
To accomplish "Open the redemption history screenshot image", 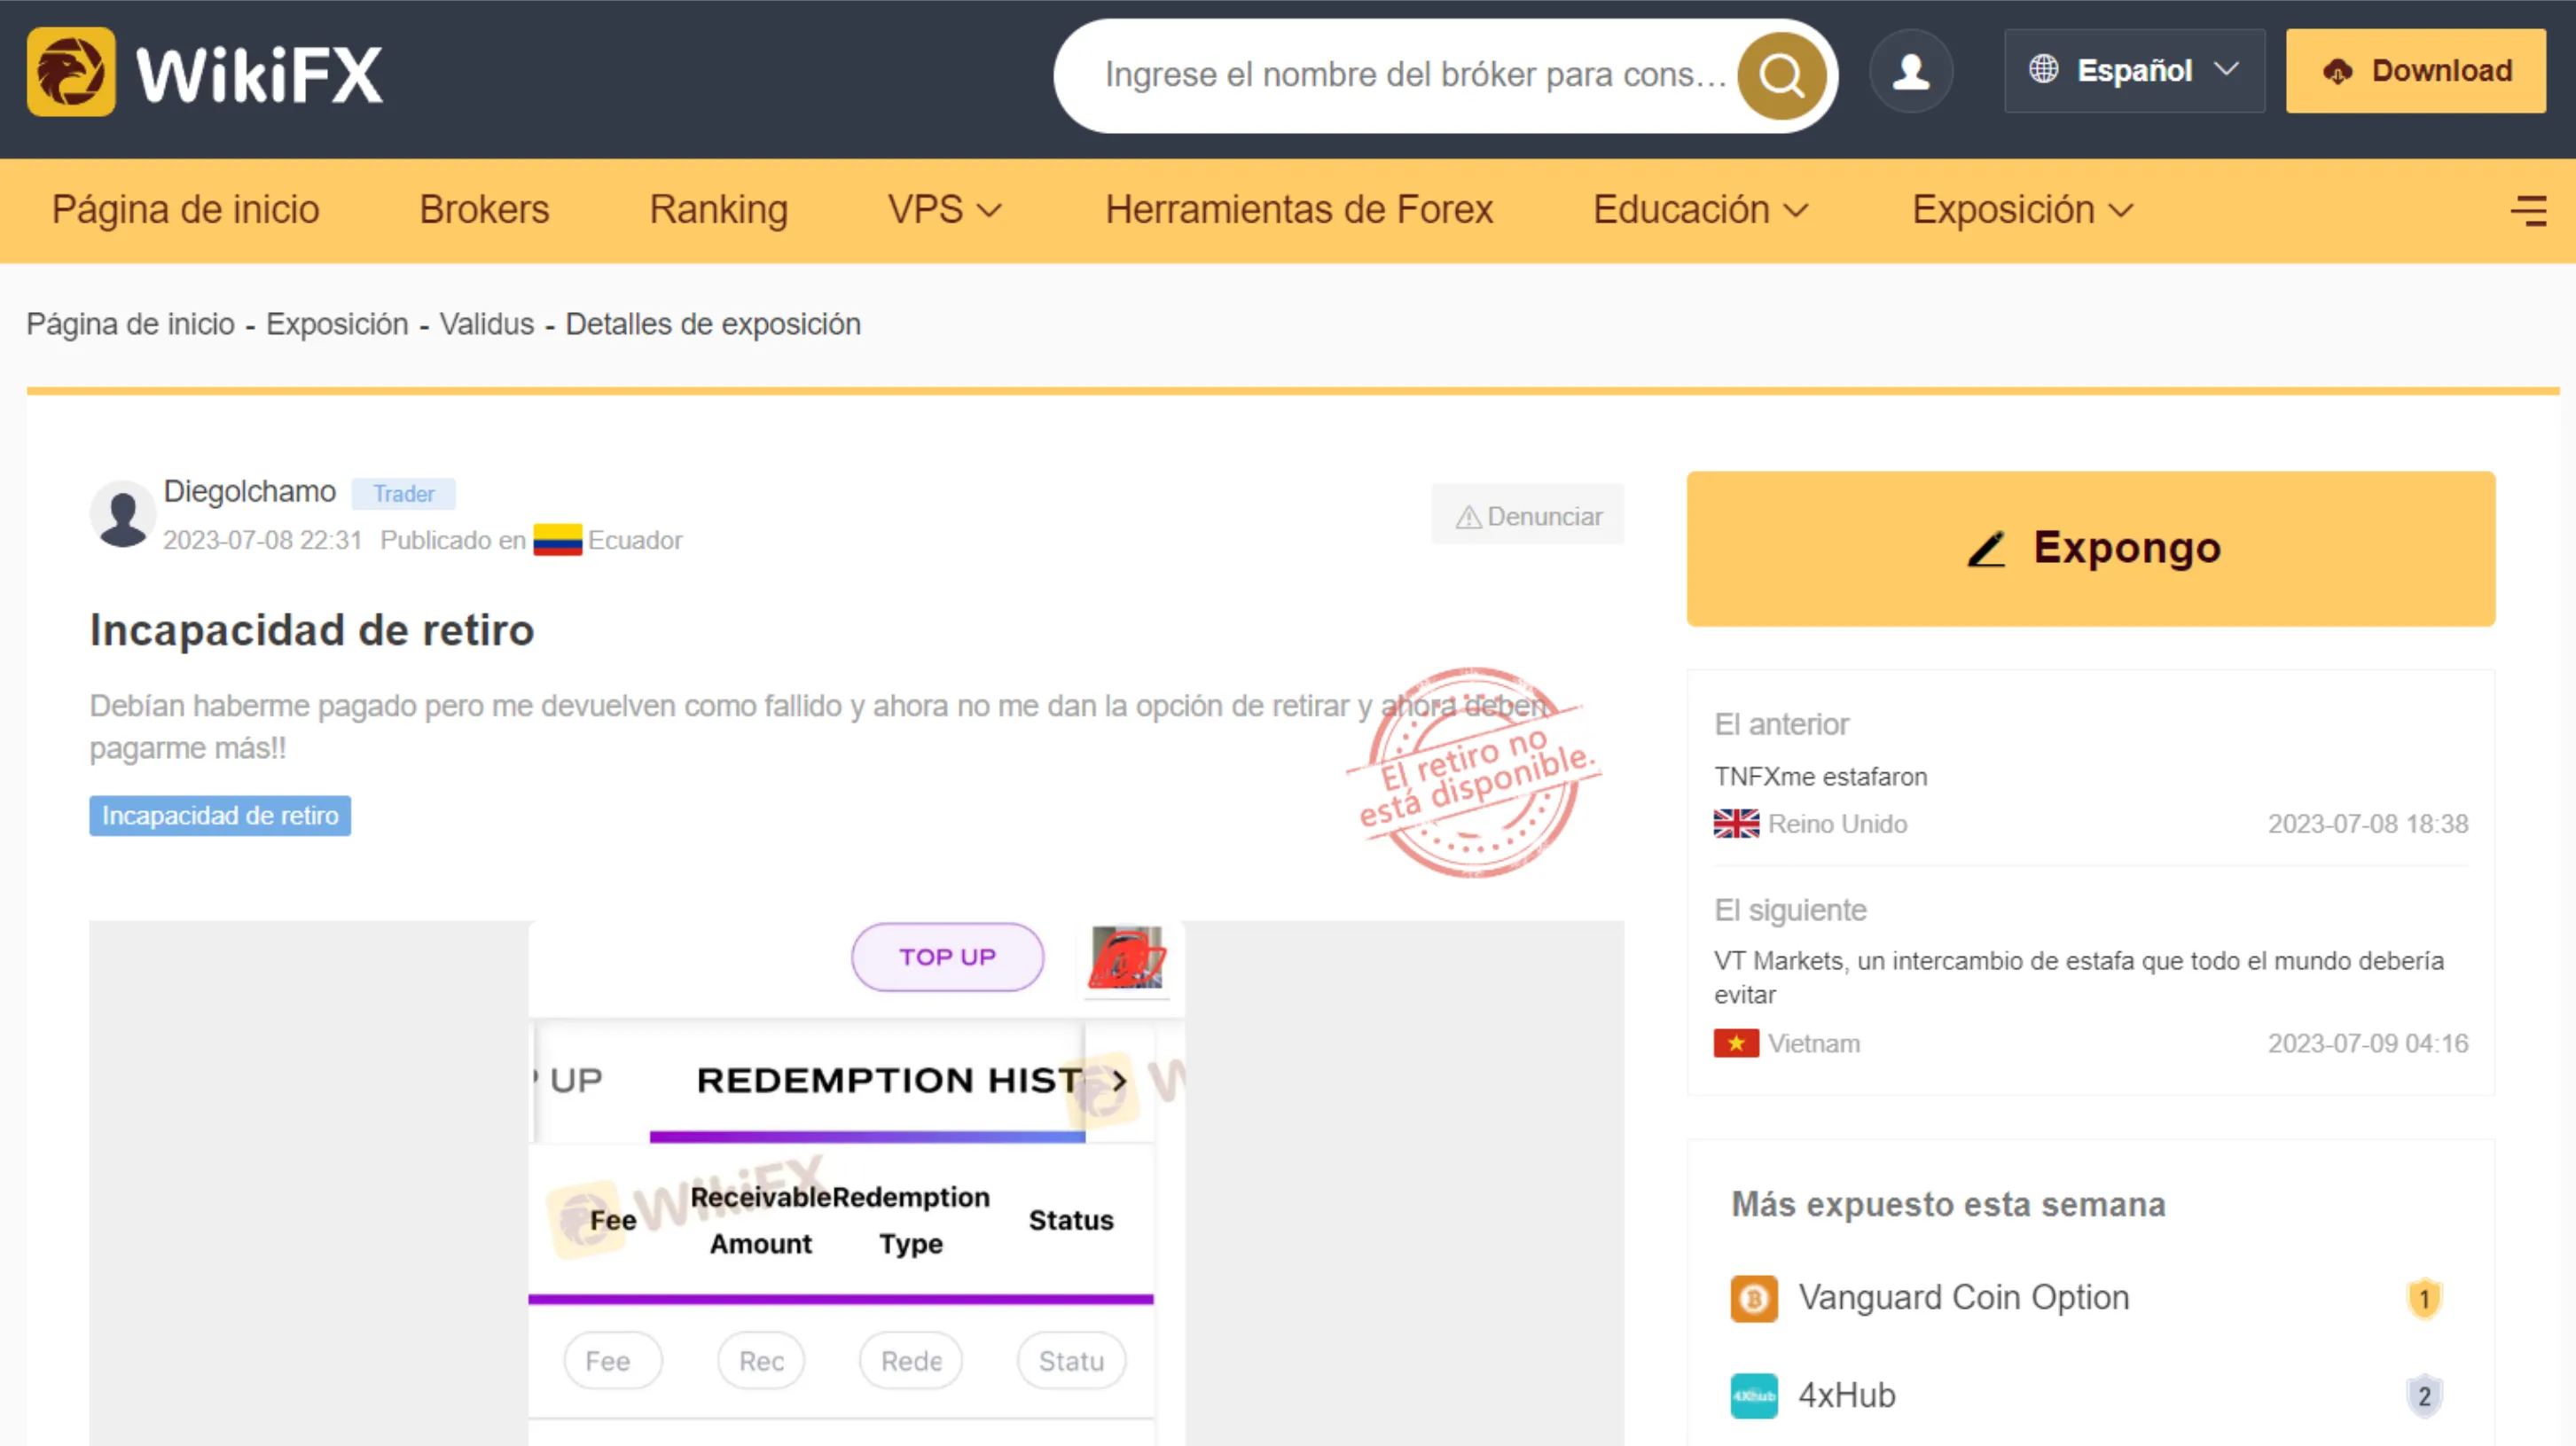I will click(x=856, y=1183).
